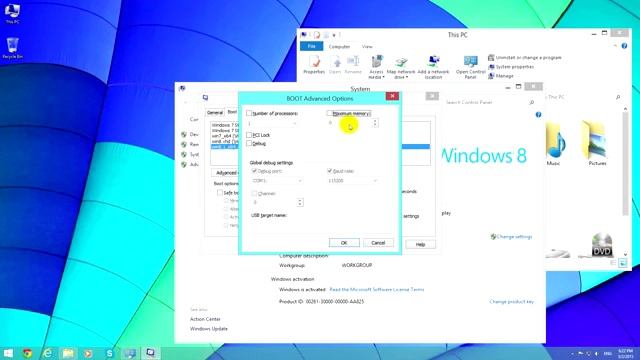640x360 pixels.
Task: Toggle the Baud rate checkbox
Action: click(x=330, y=171)
